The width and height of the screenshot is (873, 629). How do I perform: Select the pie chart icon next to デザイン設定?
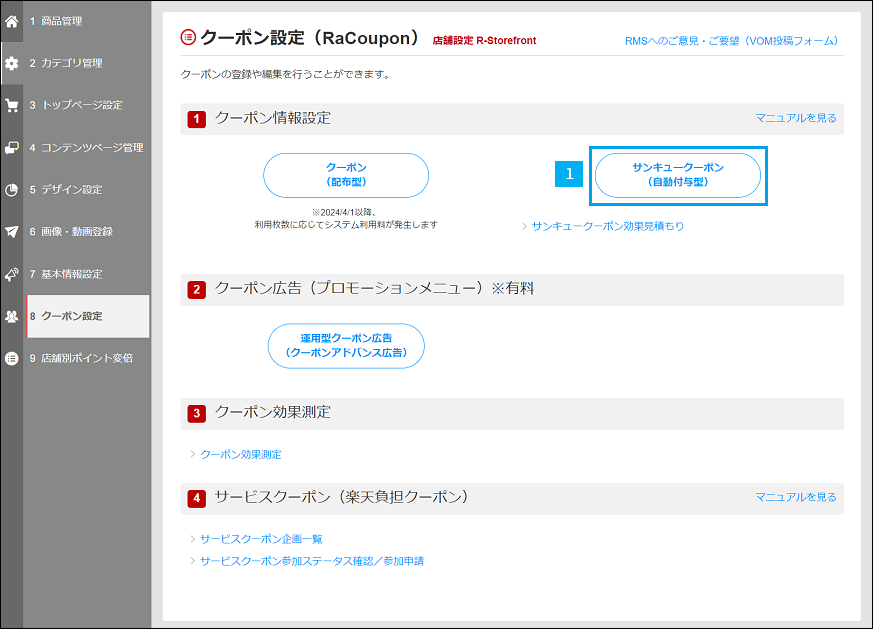13,188
